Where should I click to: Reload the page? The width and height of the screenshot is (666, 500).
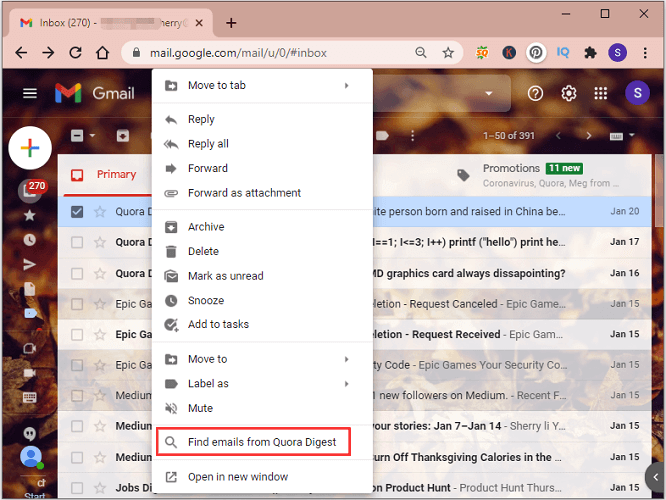tap(76, 53)
